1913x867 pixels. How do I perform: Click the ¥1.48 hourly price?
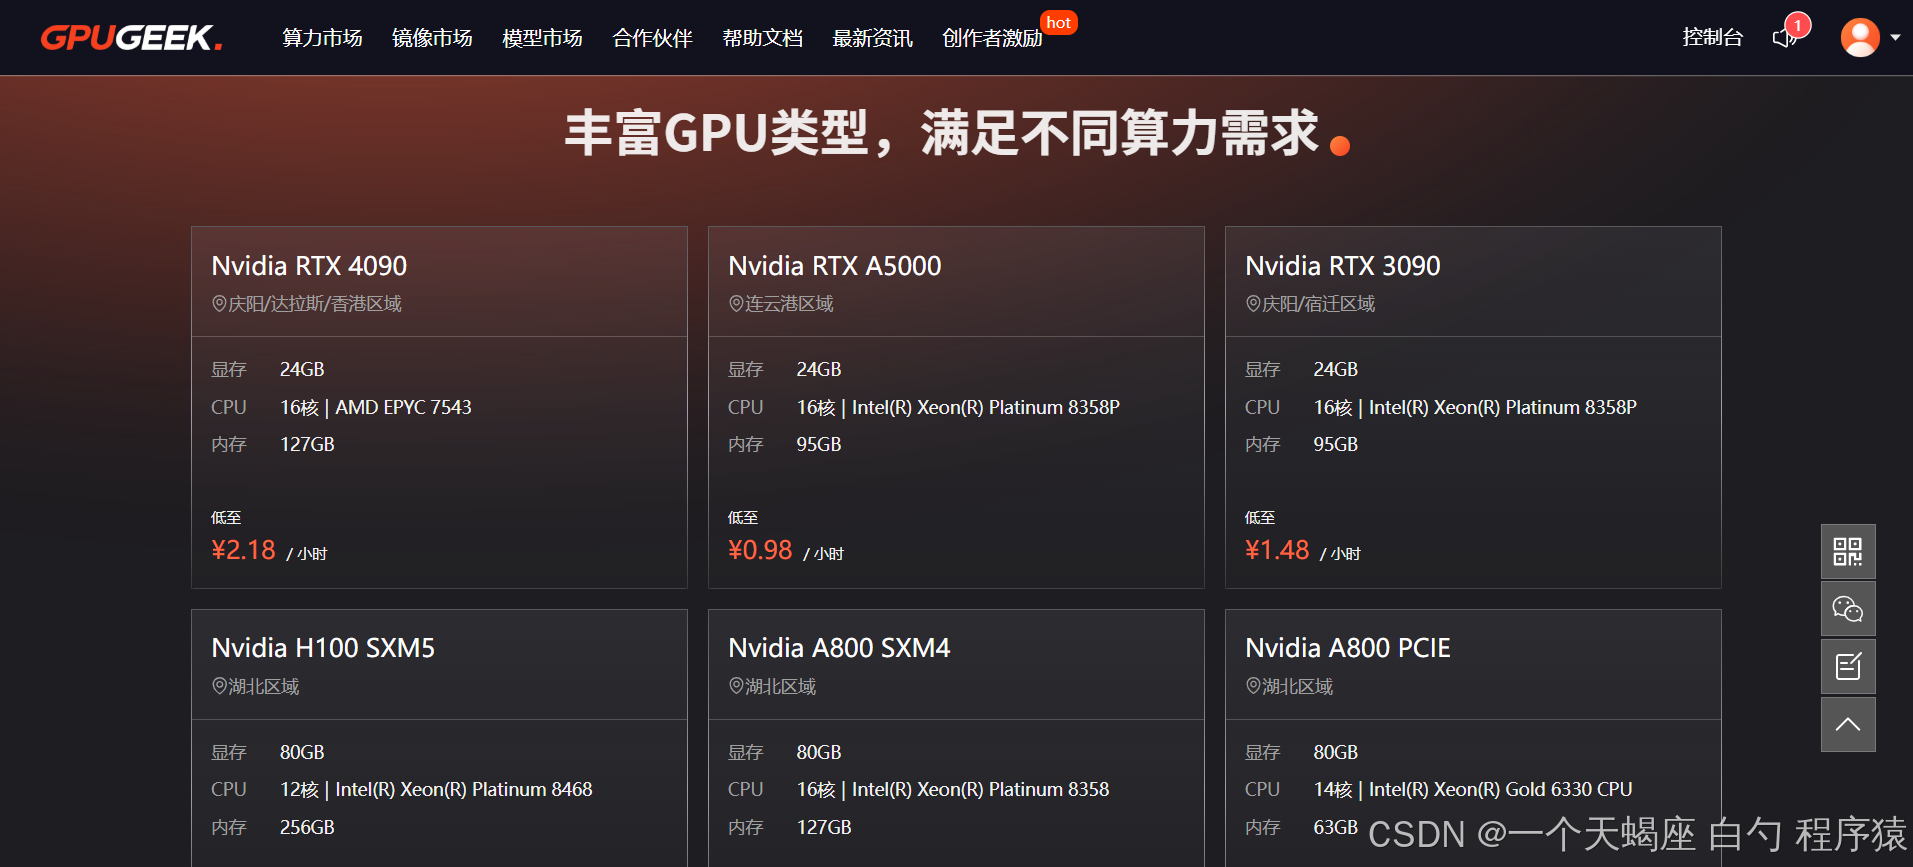coord(1277,550)
